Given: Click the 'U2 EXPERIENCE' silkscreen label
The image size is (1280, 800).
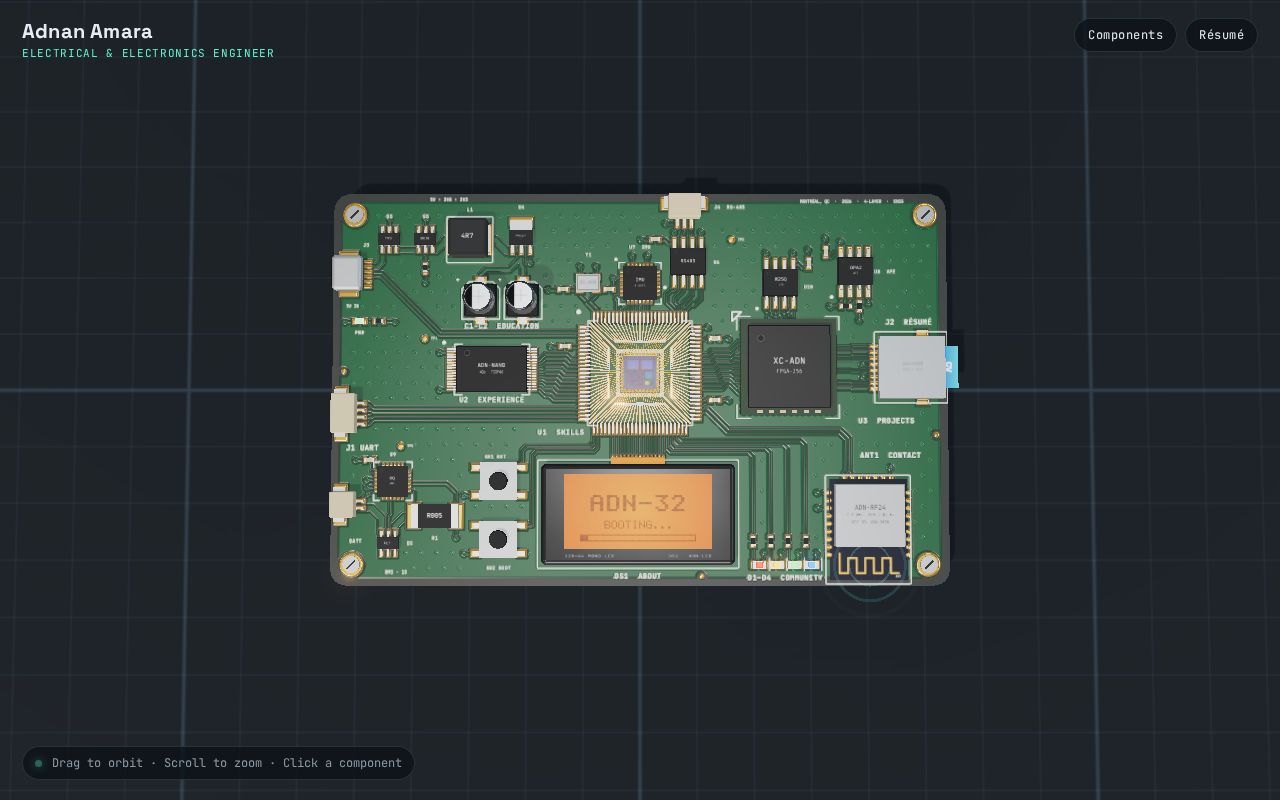Looking at the screenshot, I should click(x=491, y=400).
